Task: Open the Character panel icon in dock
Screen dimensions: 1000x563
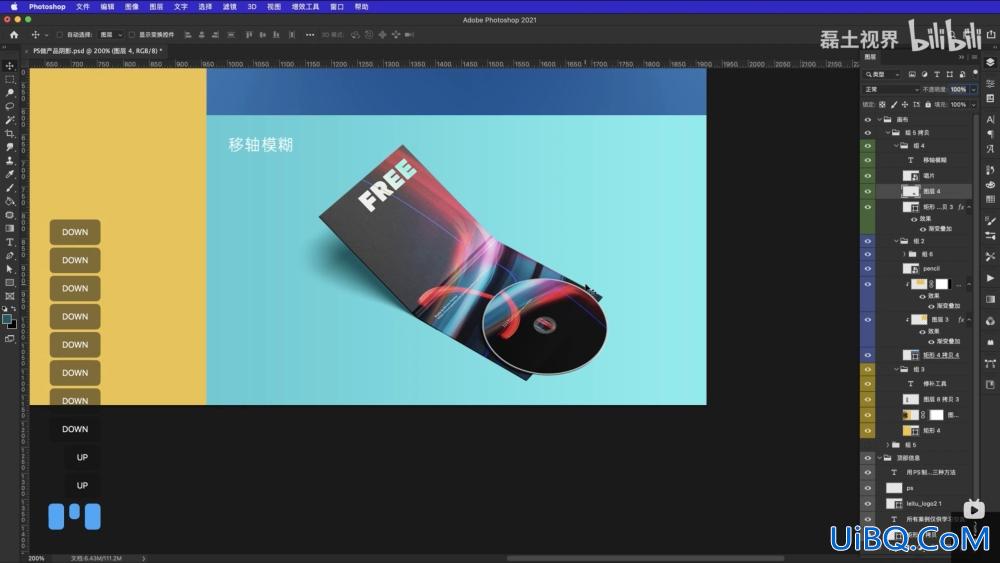Action: pyautogui.click(x=990, y=119)
